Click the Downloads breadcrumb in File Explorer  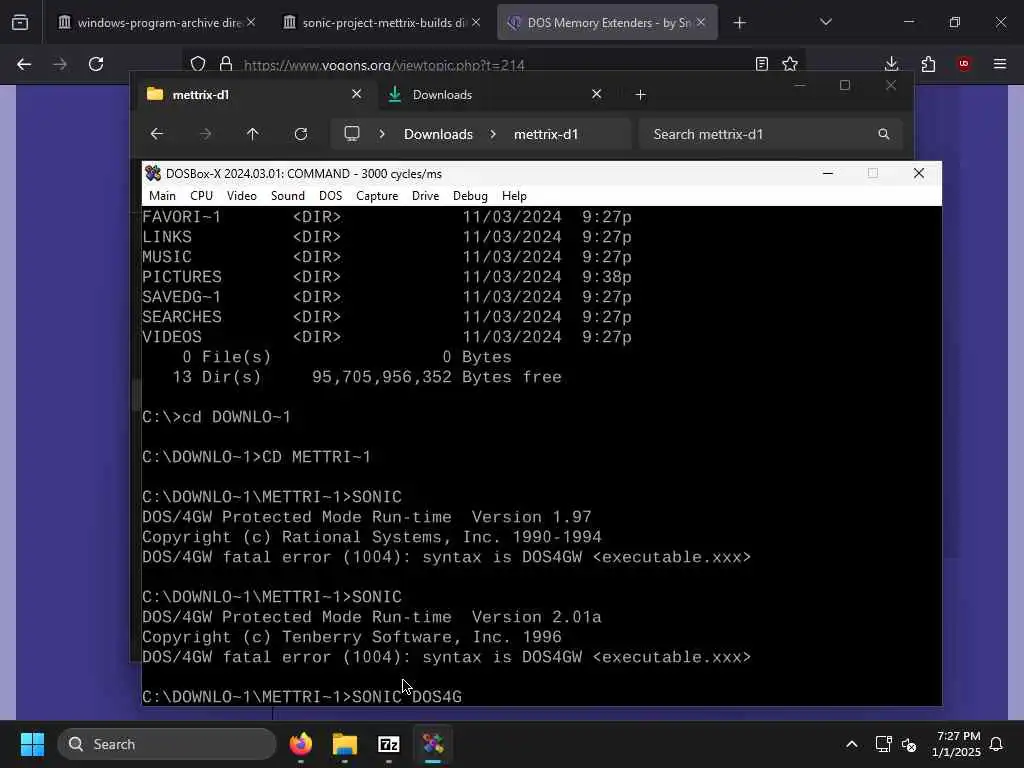point(438,134)
